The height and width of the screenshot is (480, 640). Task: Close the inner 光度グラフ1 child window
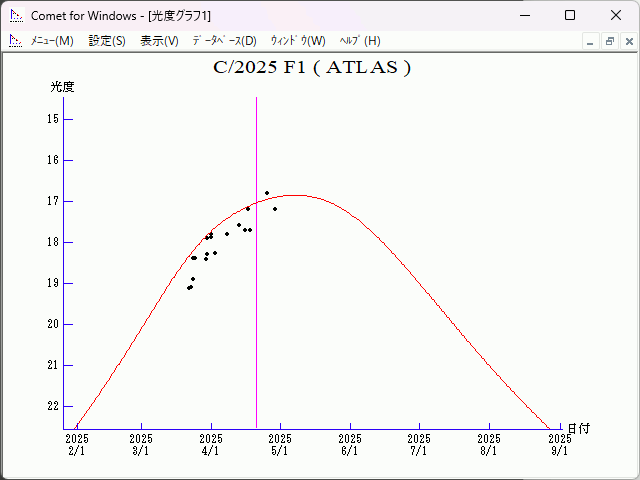628,42
